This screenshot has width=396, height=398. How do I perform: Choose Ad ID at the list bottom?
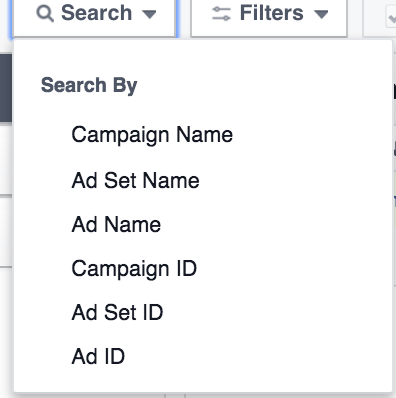[x=98, y=356]
